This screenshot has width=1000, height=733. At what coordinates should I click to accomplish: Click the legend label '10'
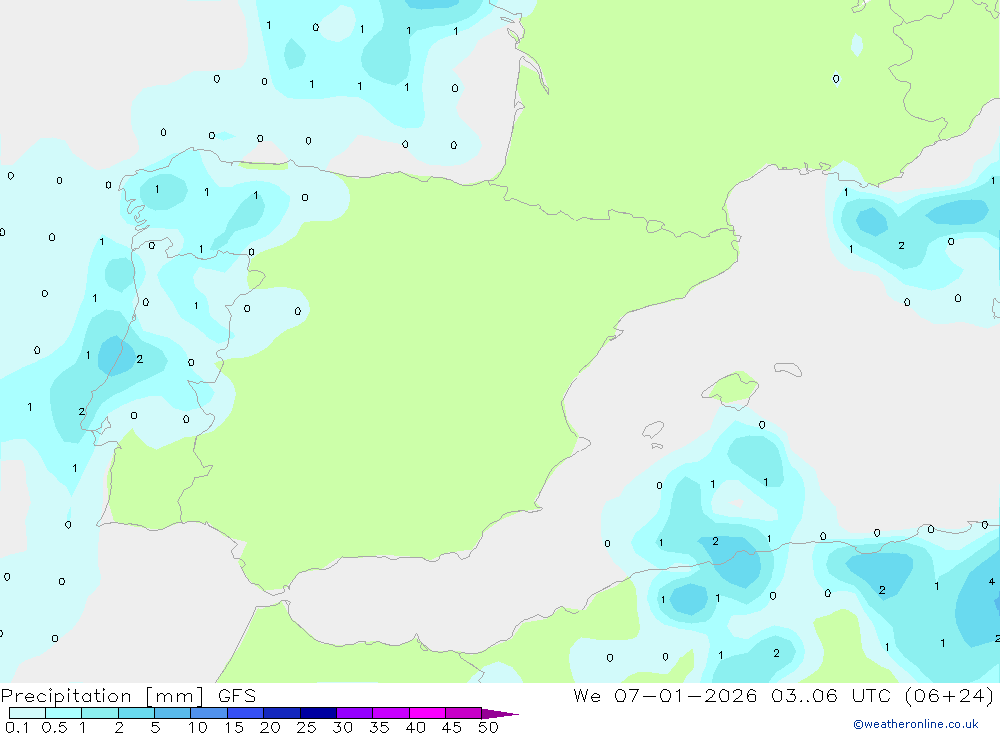click(198, 727)
